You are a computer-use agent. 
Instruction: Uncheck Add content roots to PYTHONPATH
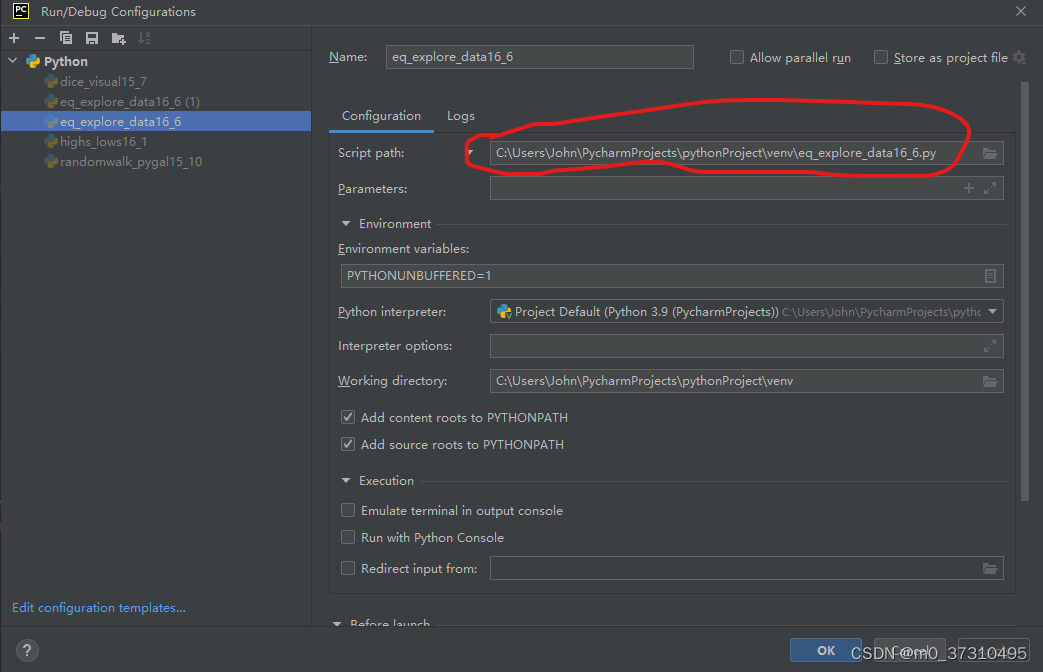pyautogui.click(x=347, y=417)
